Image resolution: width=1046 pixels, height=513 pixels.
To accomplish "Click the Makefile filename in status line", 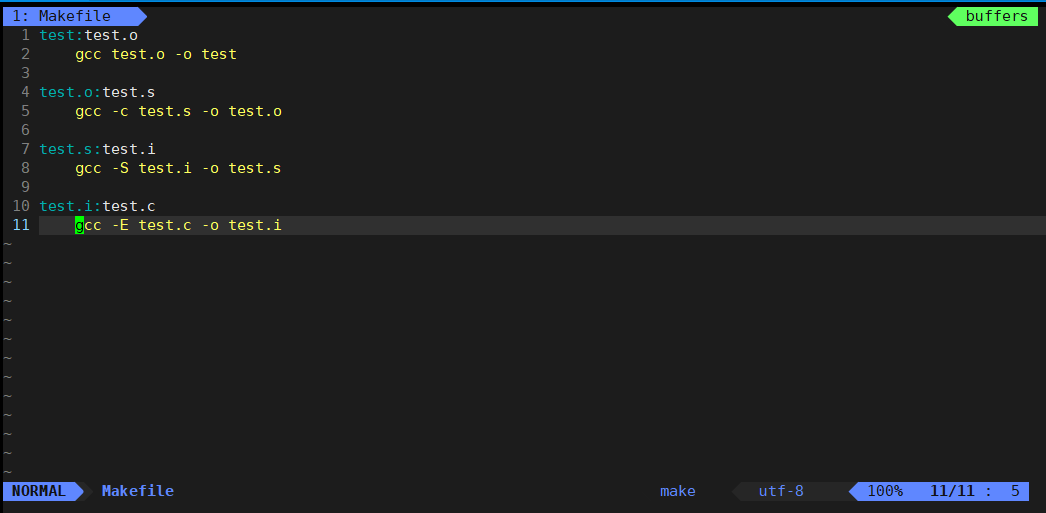I will (137, 491).
